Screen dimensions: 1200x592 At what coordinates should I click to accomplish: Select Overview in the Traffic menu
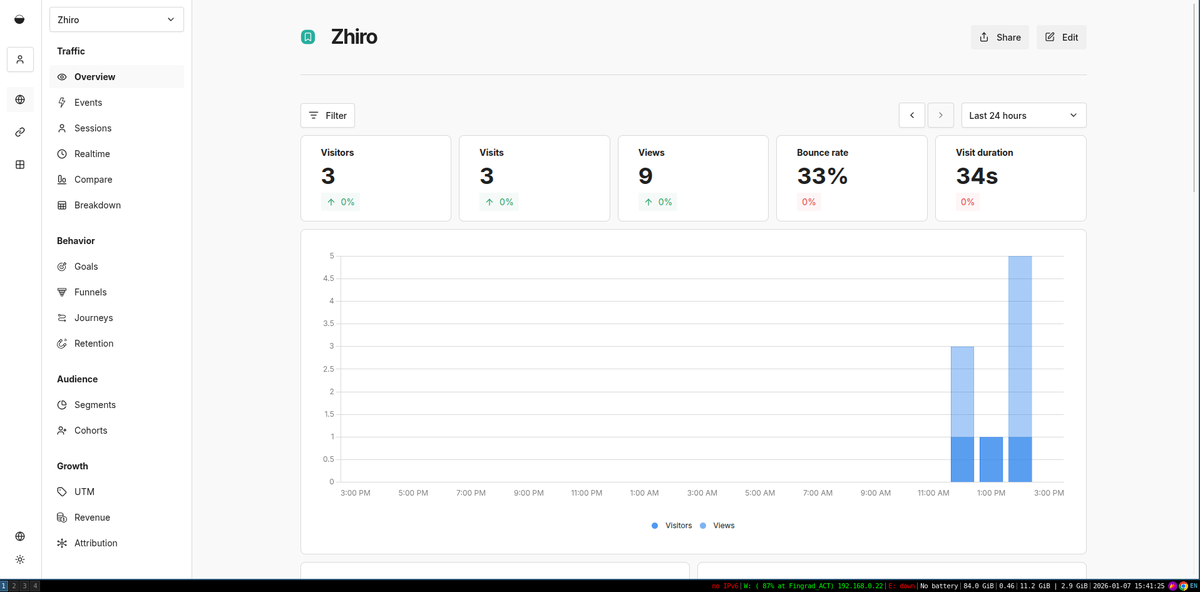[x=117, y=77]
